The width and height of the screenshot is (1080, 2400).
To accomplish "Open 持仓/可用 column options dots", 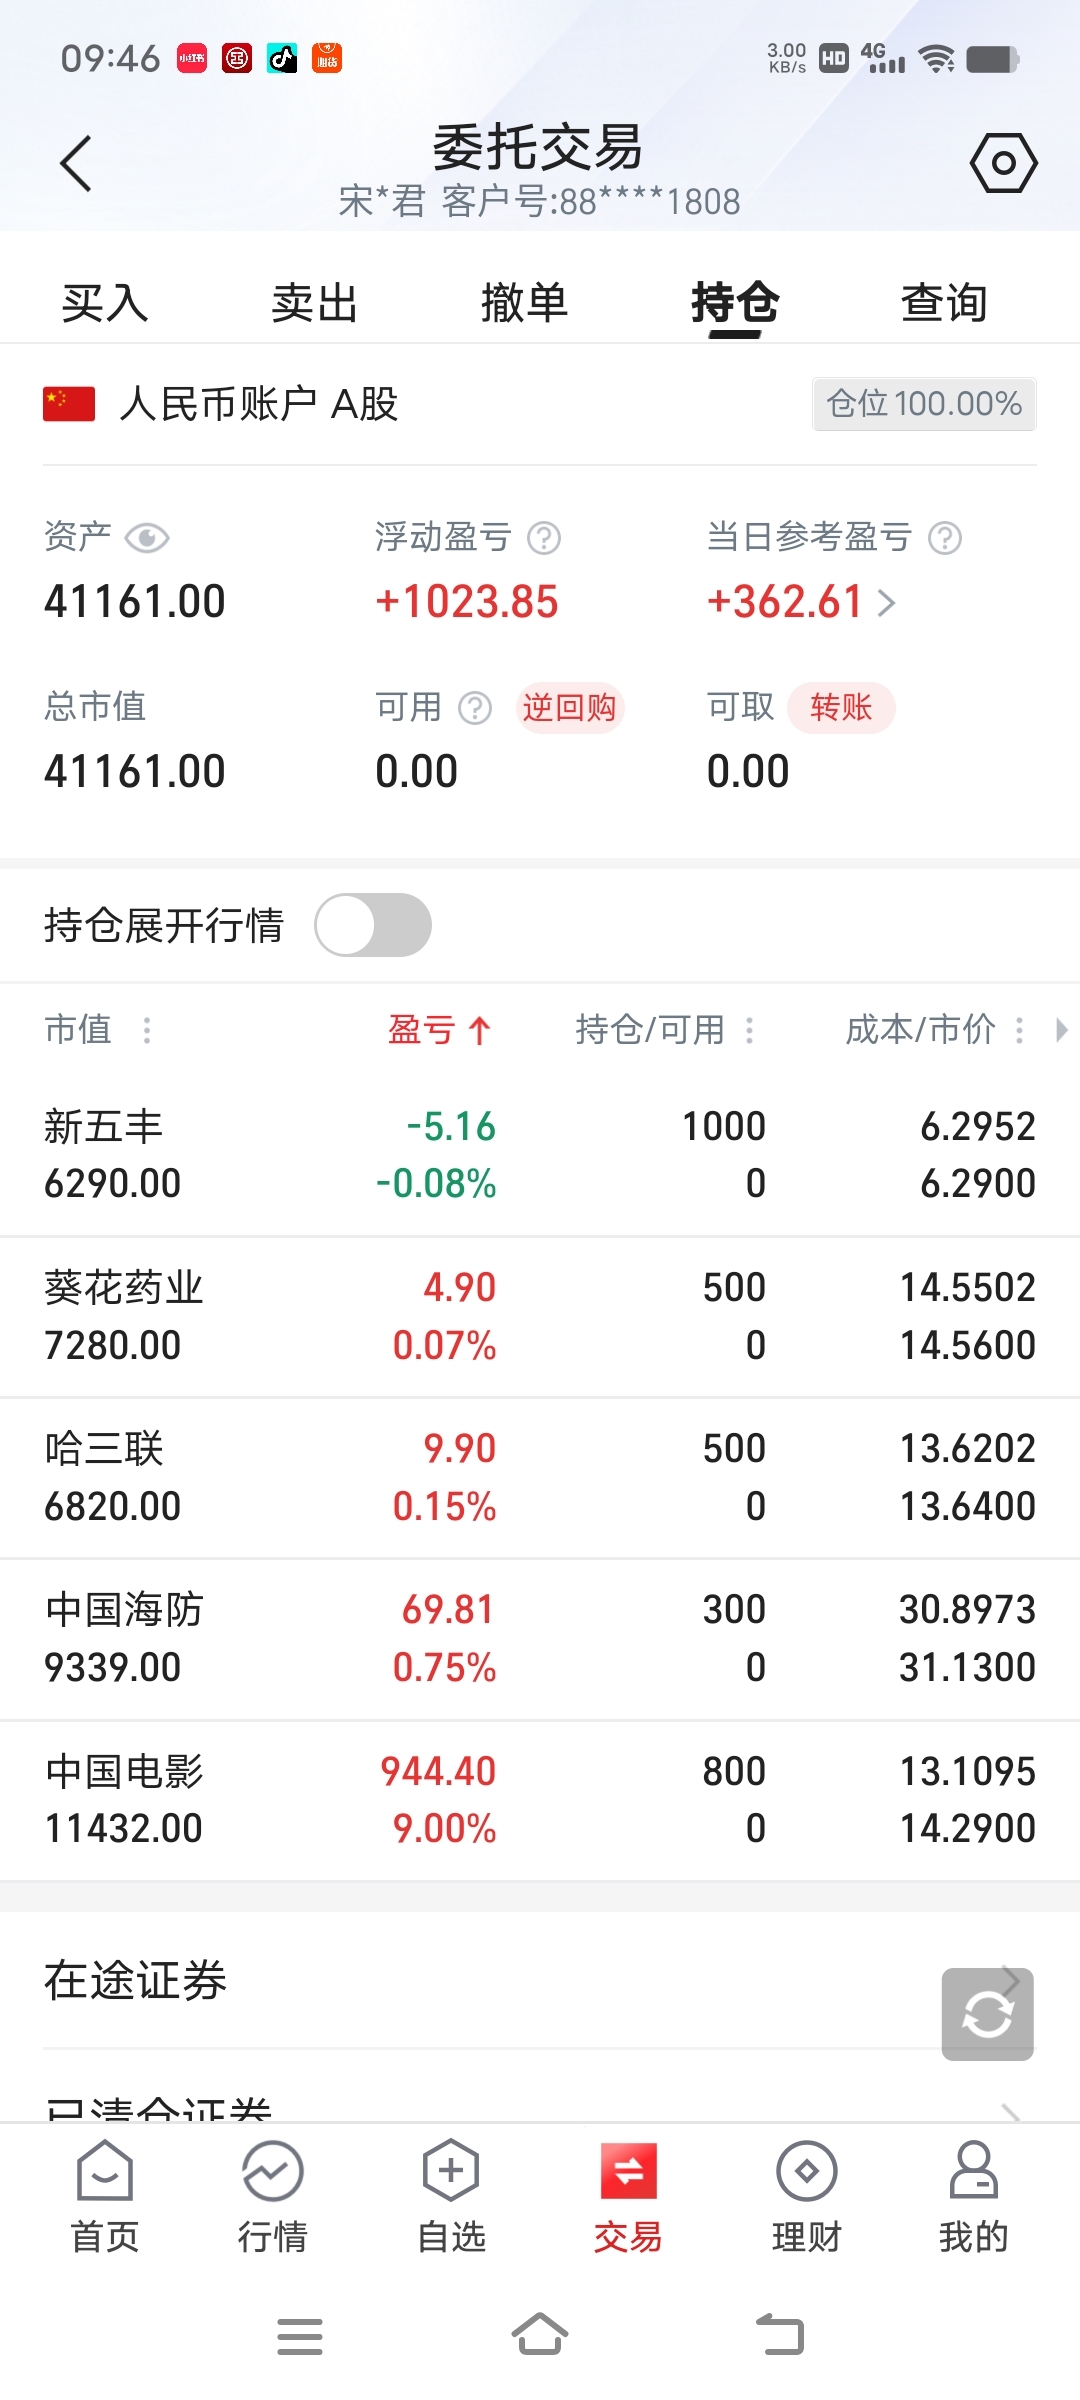I will (x=750, y=1030).
